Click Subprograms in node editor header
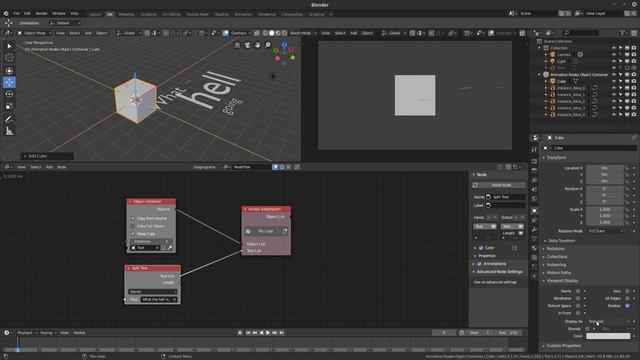This screenshot has height=360, width=640. [204, 167]
